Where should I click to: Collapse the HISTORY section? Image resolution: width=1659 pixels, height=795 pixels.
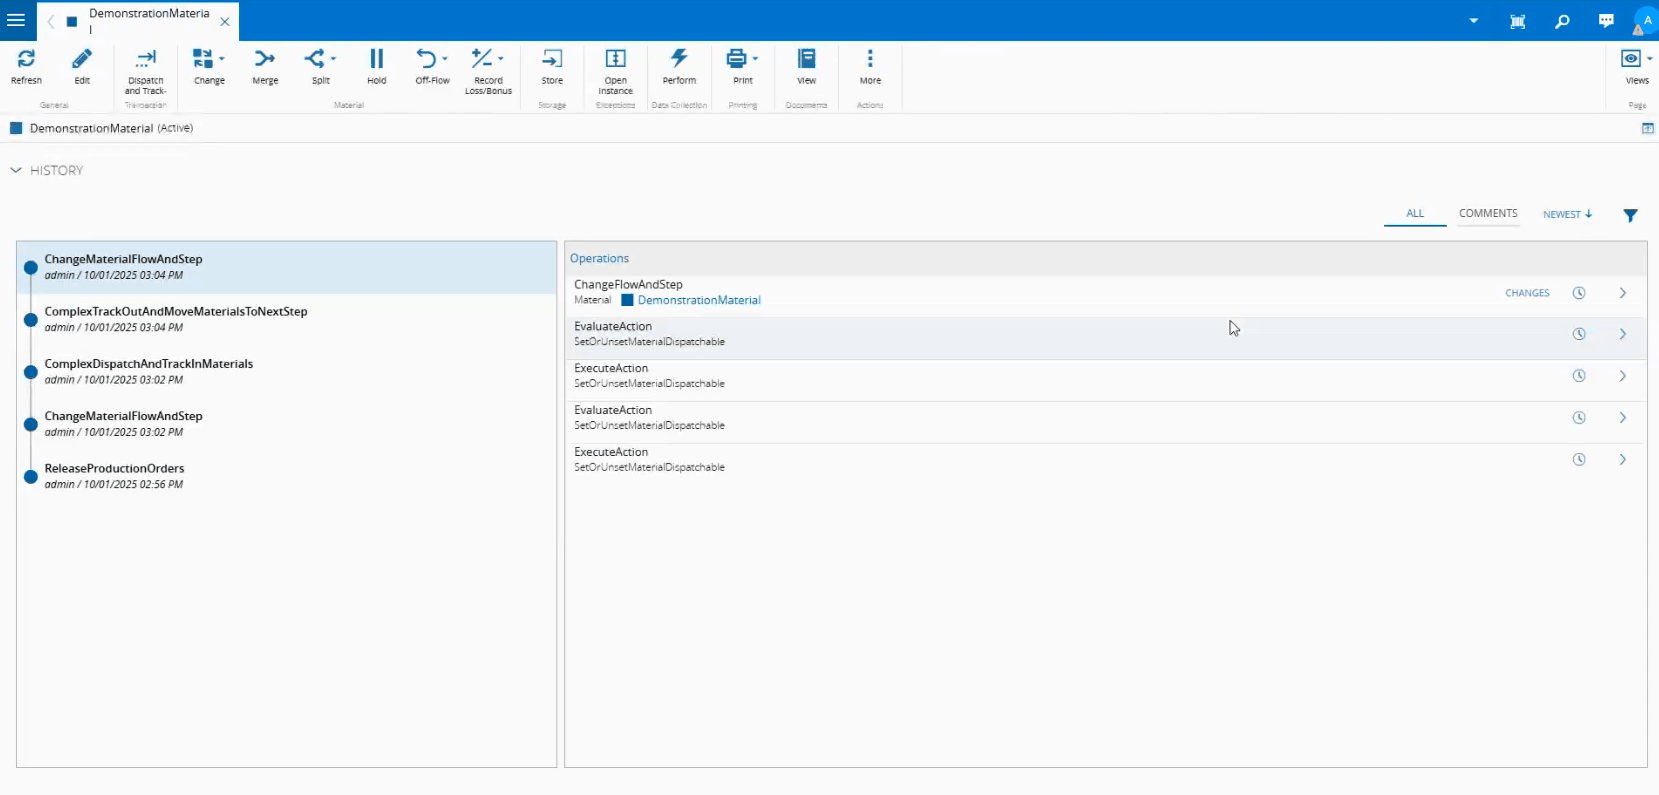point(16,170)
